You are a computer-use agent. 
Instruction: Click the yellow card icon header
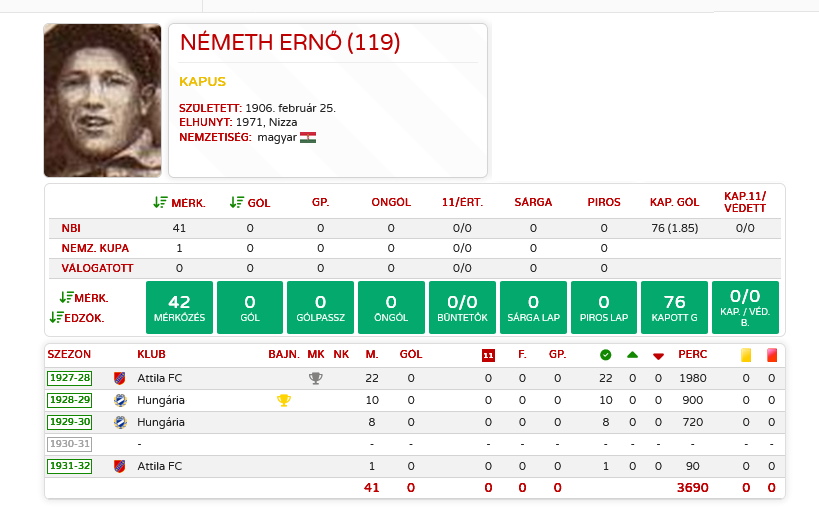[746, 355]
